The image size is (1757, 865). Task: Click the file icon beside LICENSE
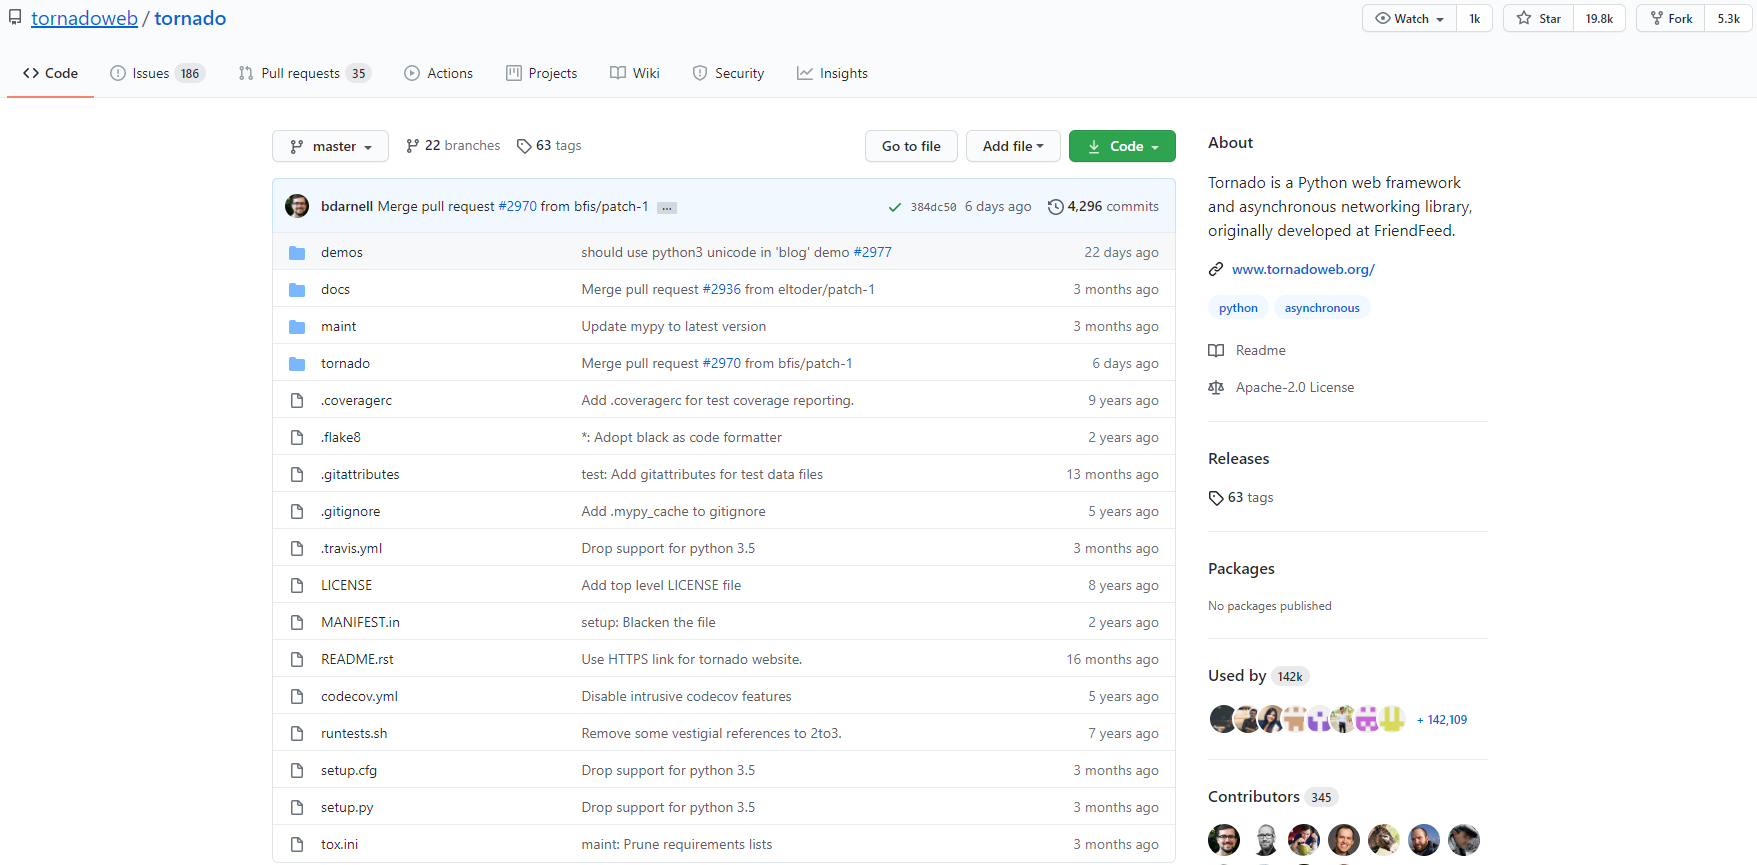pos(297,586)
